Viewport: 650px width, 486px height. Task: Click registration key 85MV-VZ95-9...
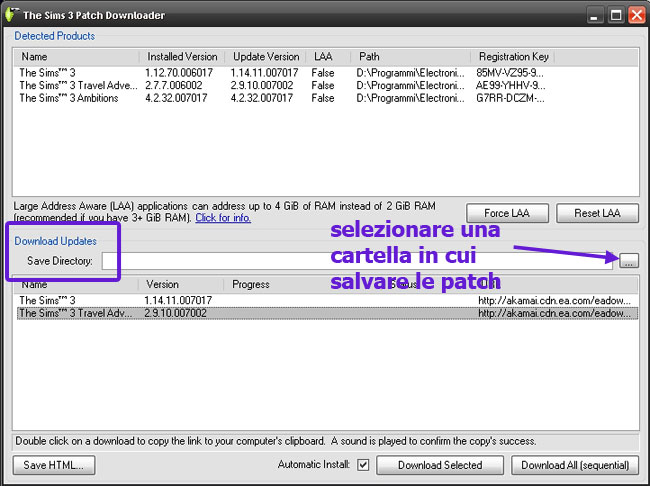coord(510,73)
